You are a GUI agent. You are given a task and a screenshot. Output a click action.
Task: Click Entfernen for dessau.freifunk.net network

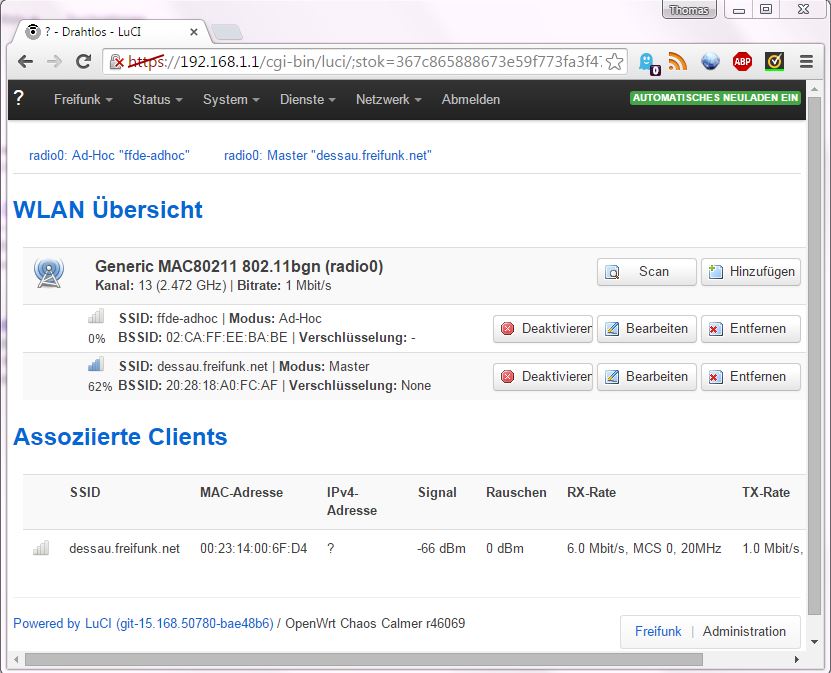tap(750, 377)
